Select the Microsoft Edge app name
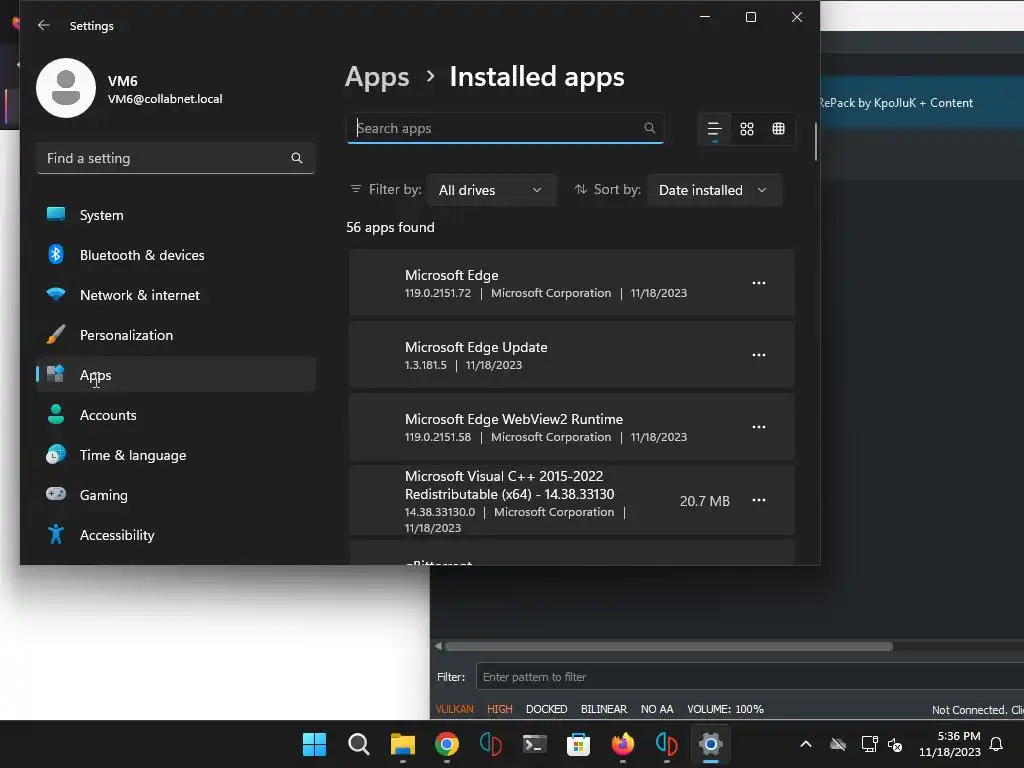 tap(451, 275)
